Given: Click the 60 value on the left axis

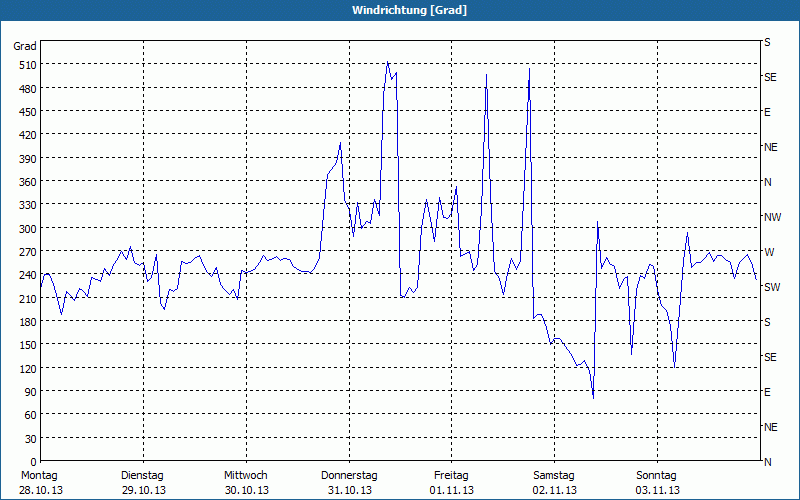Looking at the screenshot, I should [31, 415].
